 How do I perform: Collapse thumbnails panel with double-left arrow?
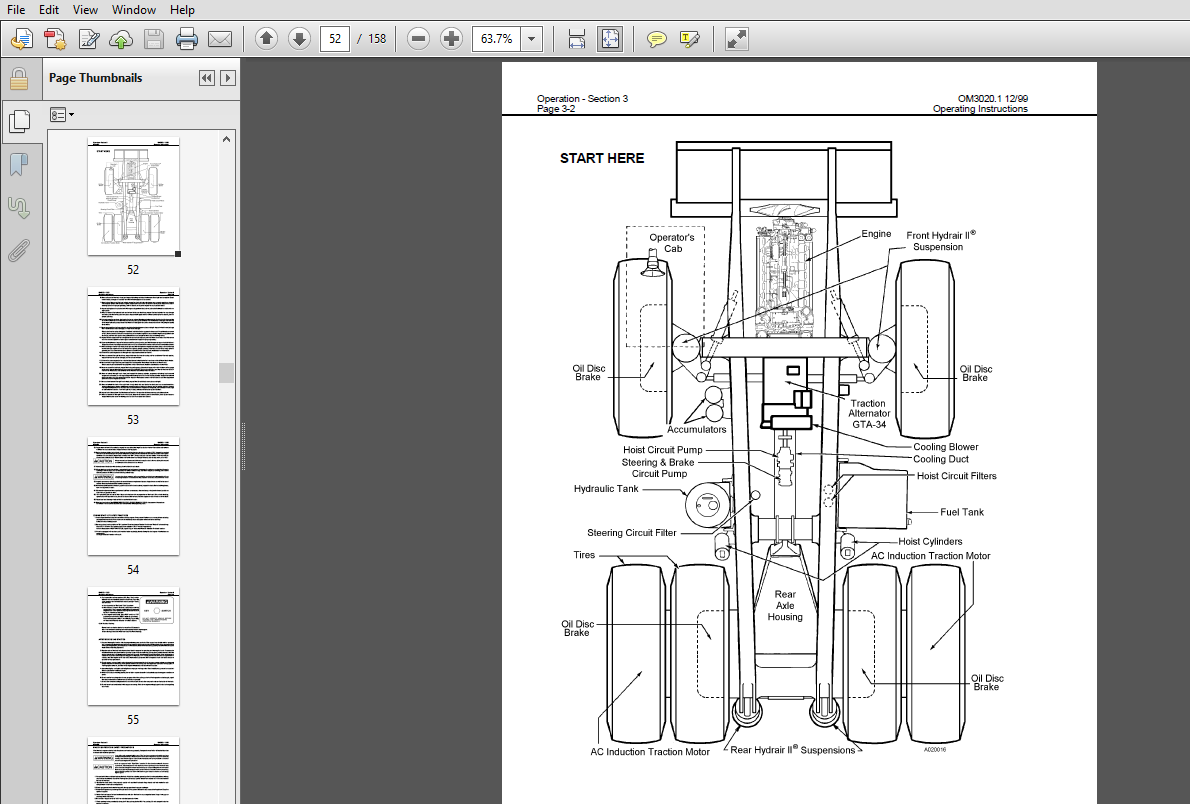tap(206, 78)
